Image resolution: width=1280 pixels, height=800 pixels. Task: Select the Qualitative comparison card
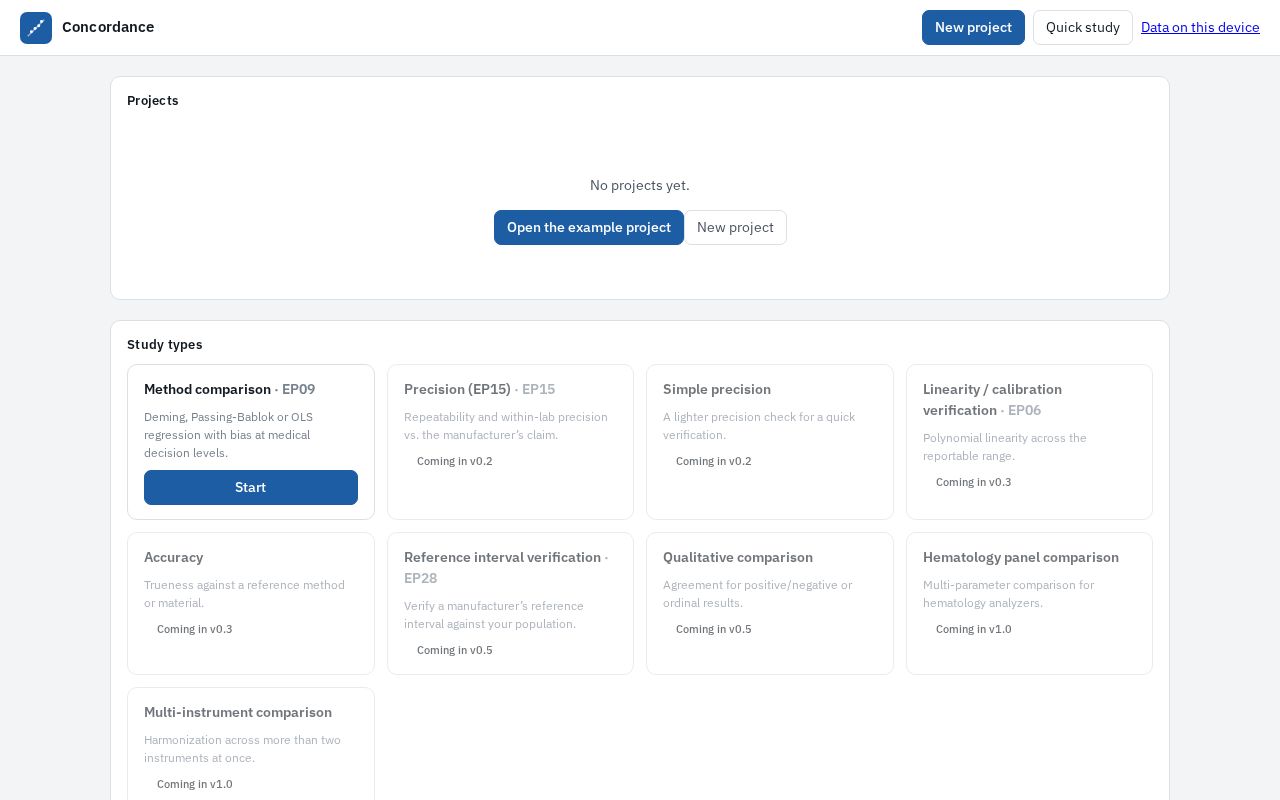point(770,603)
